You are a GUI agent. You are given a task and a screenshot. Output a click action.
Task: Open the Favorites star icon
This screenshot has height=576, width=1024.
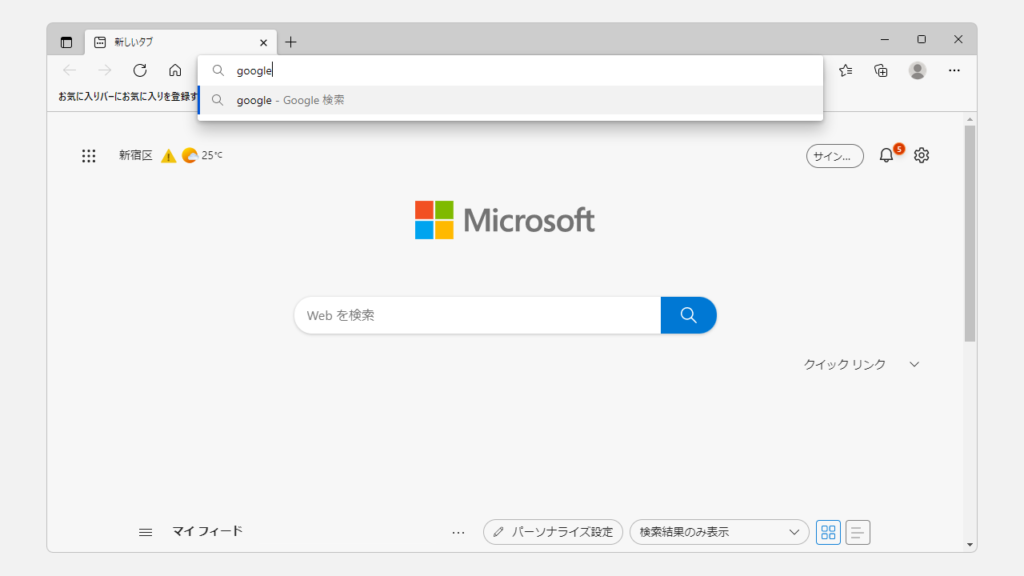[x=846, y=70]
